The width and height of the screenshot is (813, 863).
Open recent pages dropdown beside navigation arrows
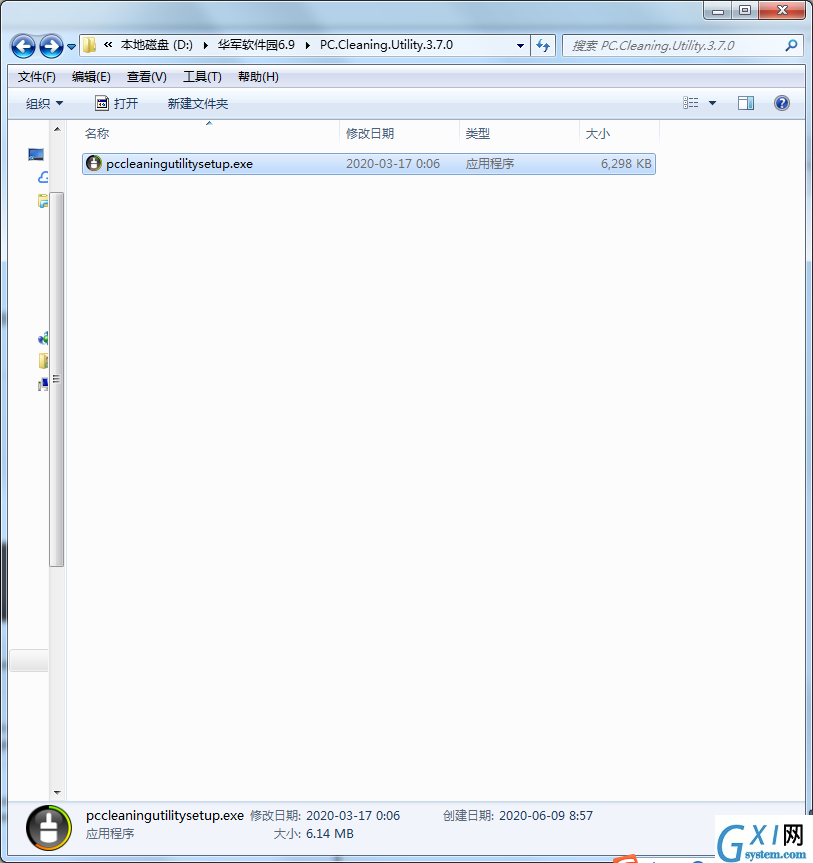[x=72, y=47]
